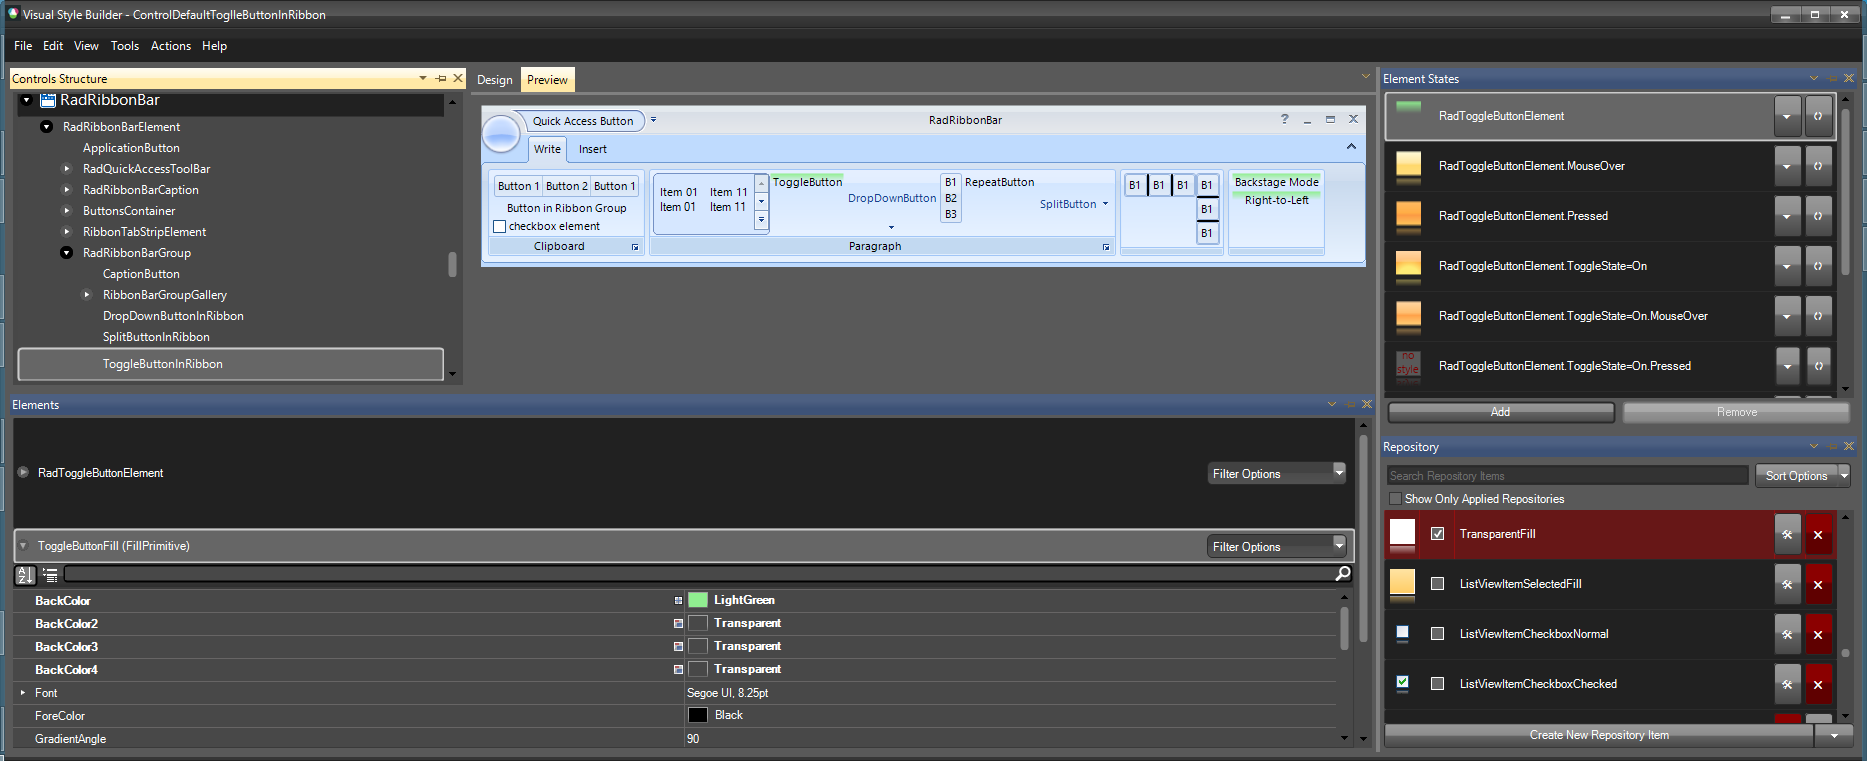Click the search magnifier icon in Elements panel
Screen dimensions: 1867x761
tap(1343, 573)
